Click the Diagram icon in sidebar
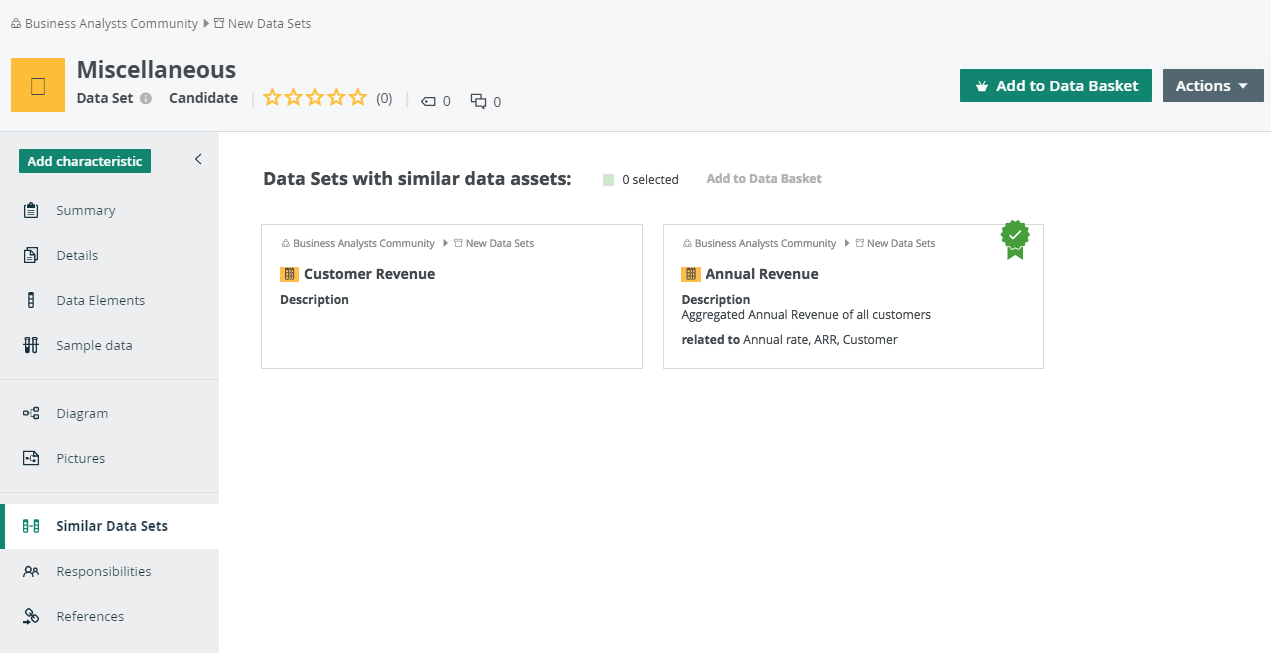 31,413
